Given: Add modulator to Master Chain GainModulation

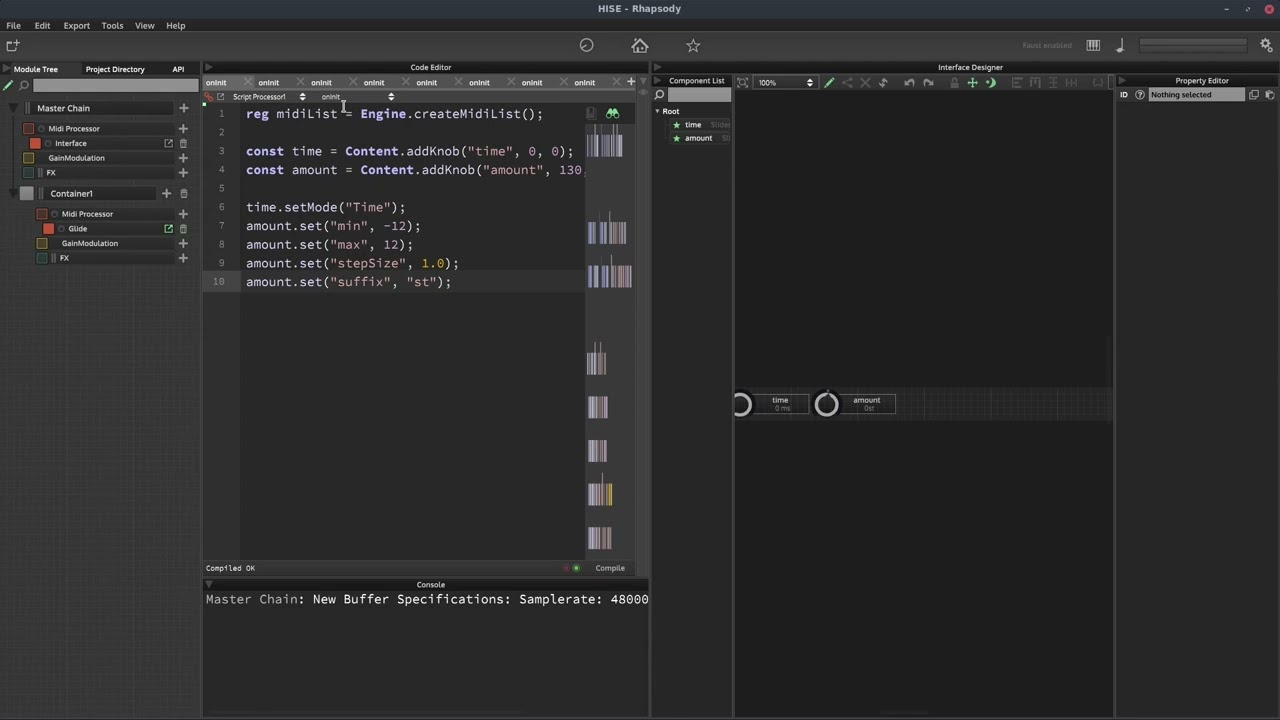Looking at the screenshot, I should (183, 158).
